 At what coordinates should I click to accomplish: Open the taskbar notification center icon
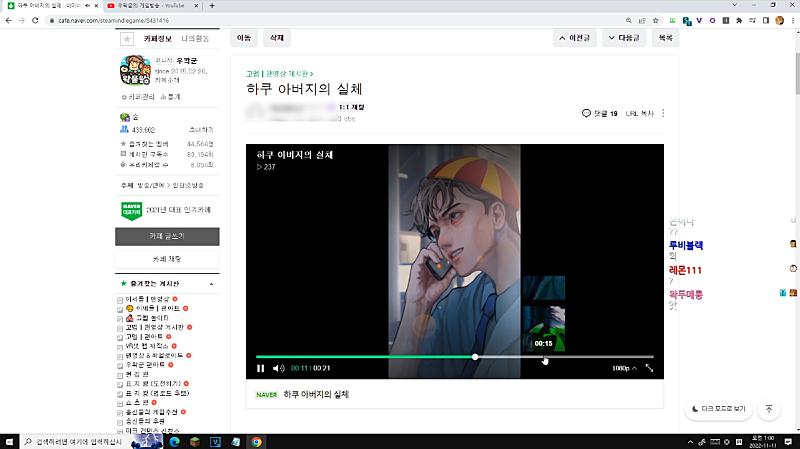point(788,442)
